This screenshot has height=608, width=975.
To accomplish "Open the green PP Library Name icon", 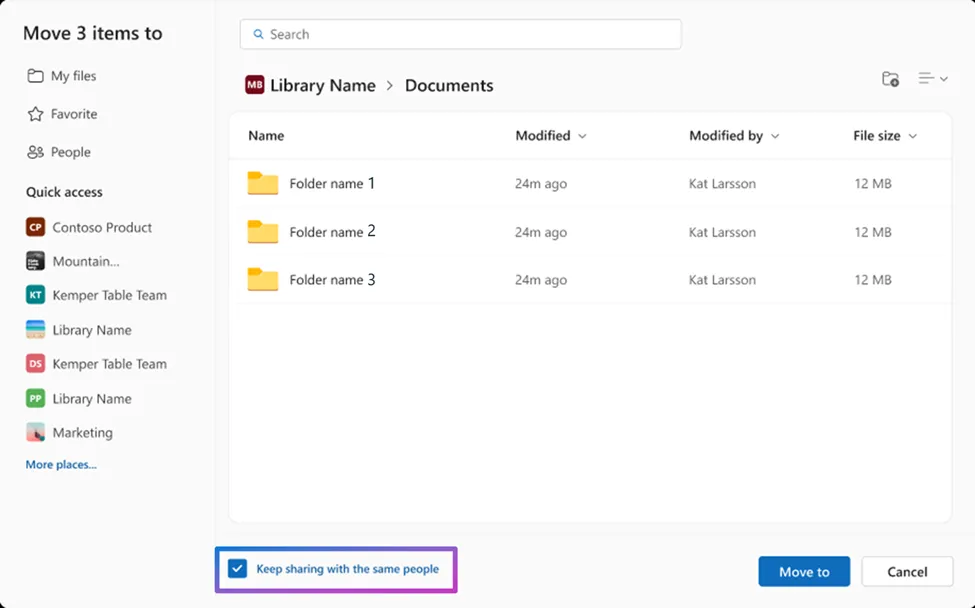I will point(36,398).
